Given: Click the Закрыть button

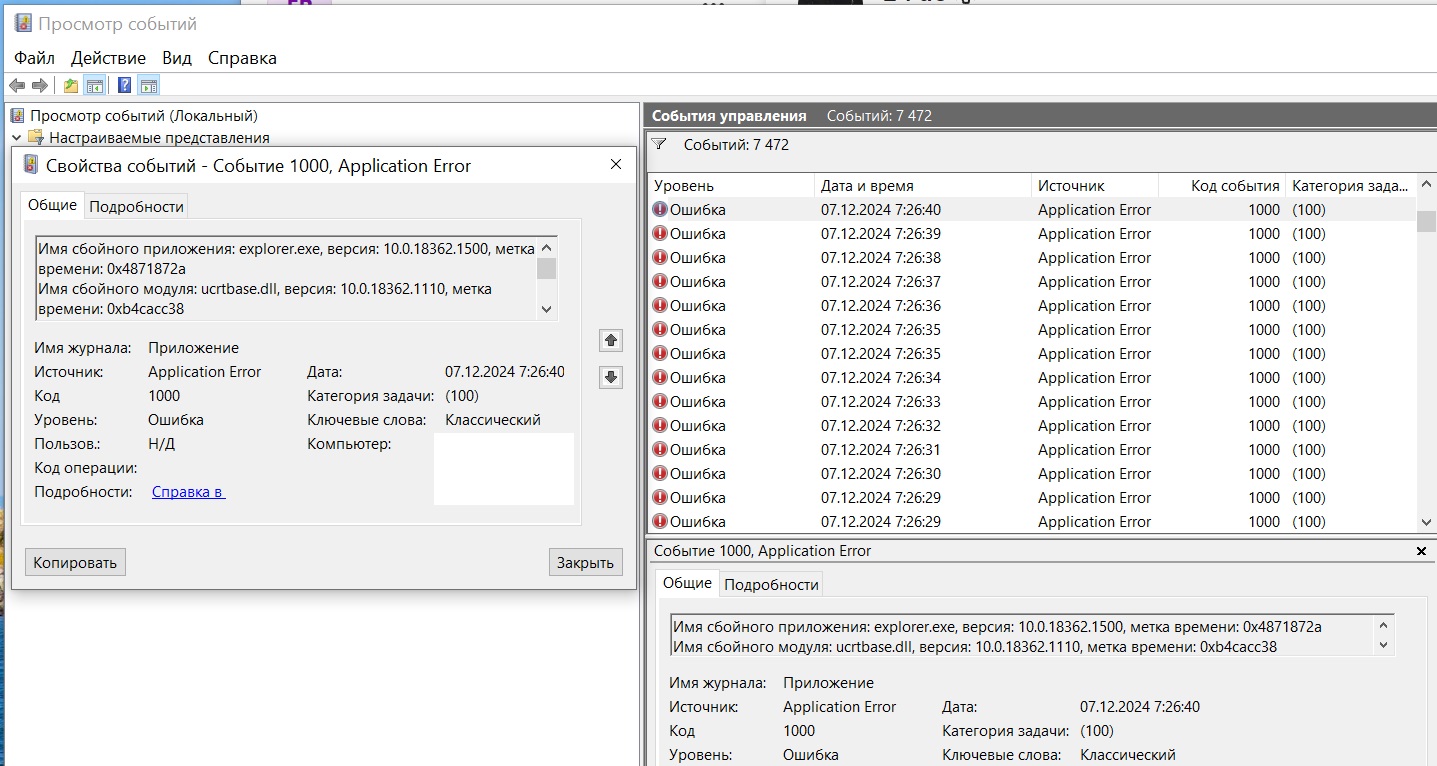Looking at the screenshot, I should [585, 562].
